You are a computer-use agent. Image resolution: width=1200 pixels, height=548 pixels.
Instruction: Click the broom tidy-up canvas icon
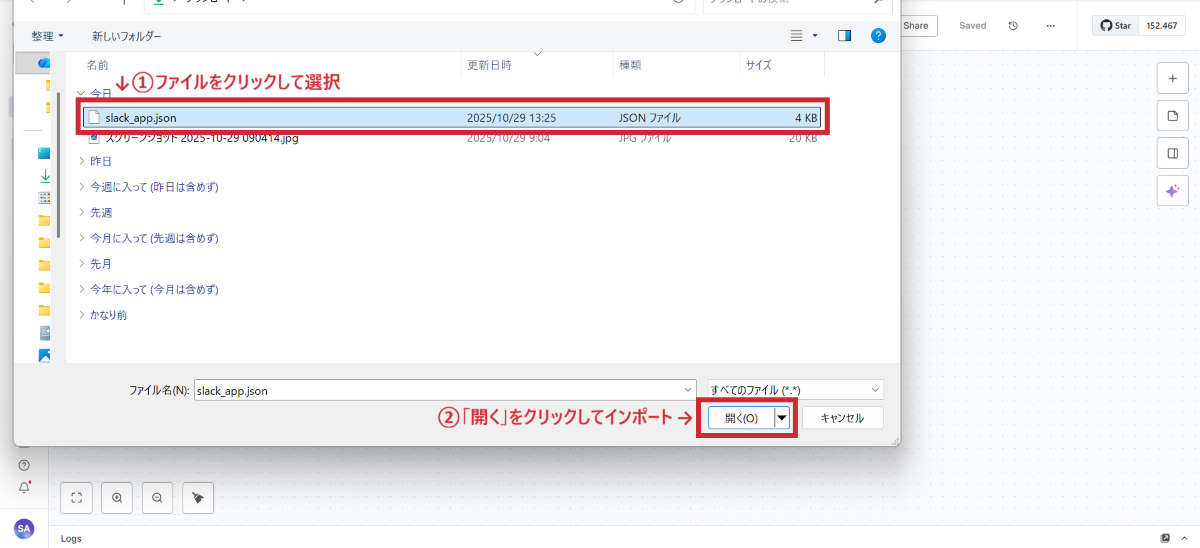click(x=198, y=497)
